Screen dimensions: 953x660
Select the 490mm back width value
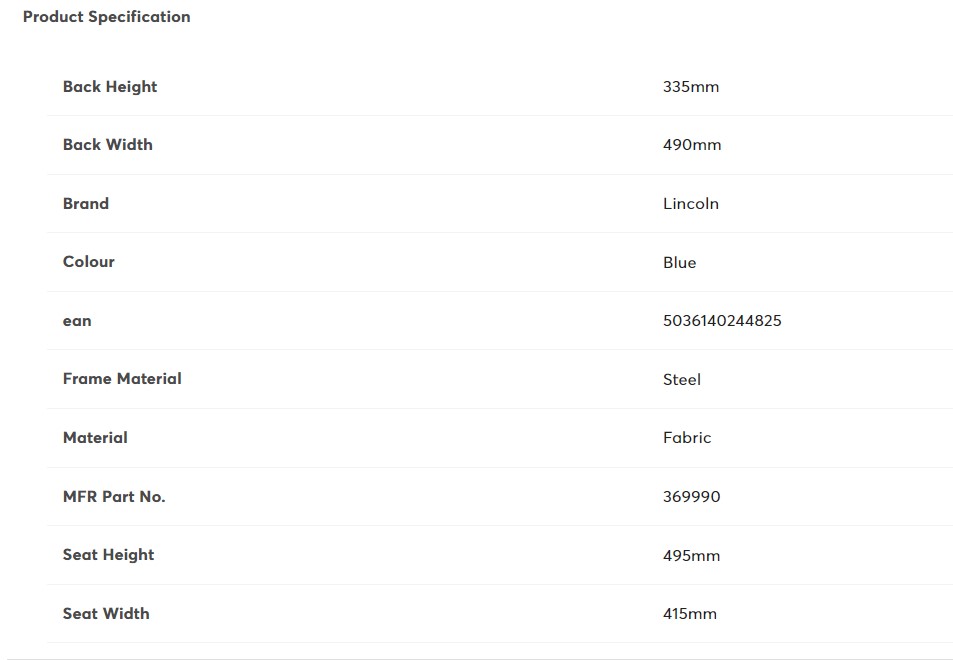pos(692,145)
